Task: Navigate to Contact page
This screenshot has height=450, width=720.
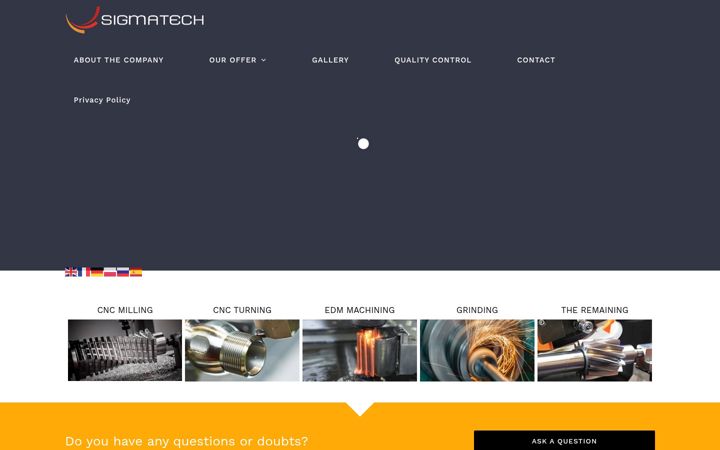Action: 536,60
